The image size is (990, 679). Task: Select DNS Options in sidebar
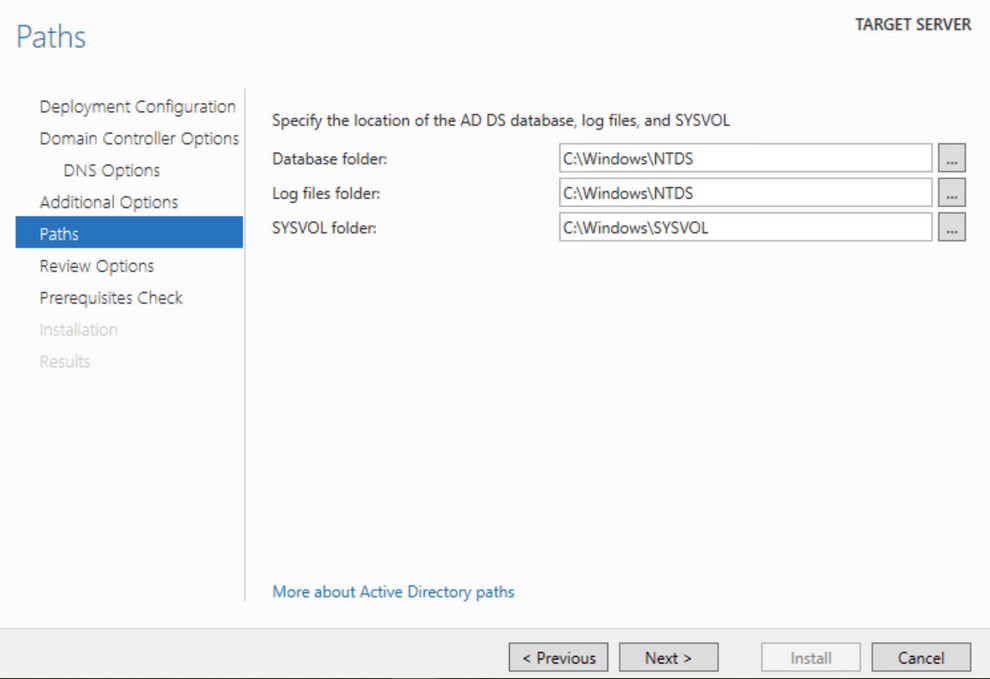(x=111, y=170)
